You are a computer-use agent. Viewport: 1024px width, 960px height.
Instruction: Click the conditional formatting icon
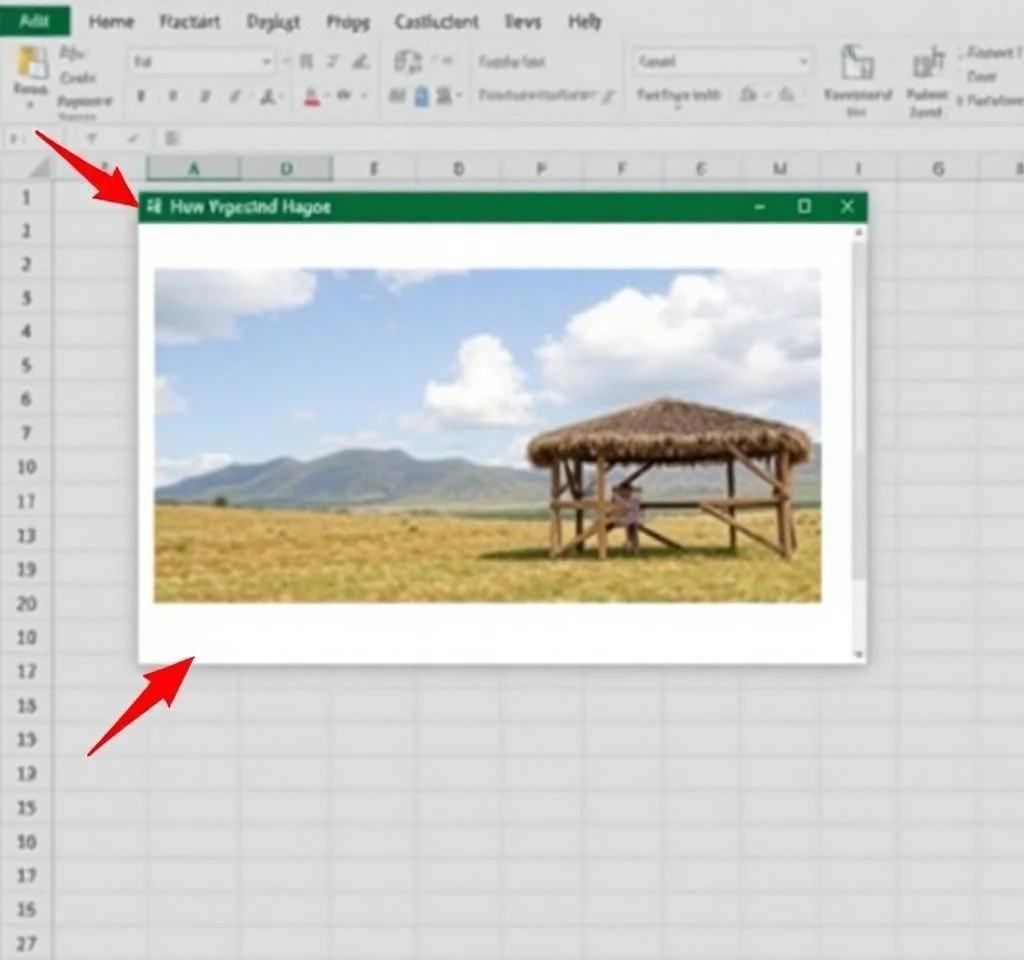(856, 64)
